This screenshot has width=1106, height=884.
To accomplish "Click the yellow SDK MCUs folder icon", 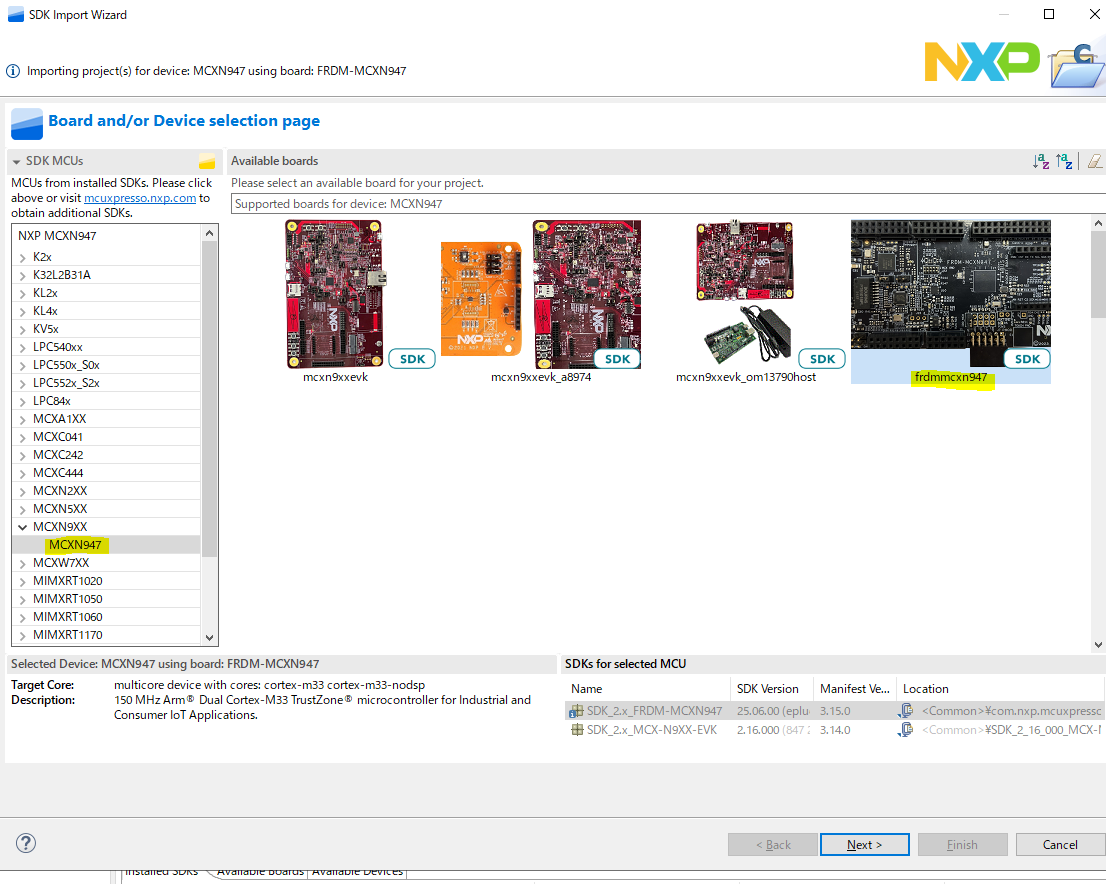I will point(207,162).
